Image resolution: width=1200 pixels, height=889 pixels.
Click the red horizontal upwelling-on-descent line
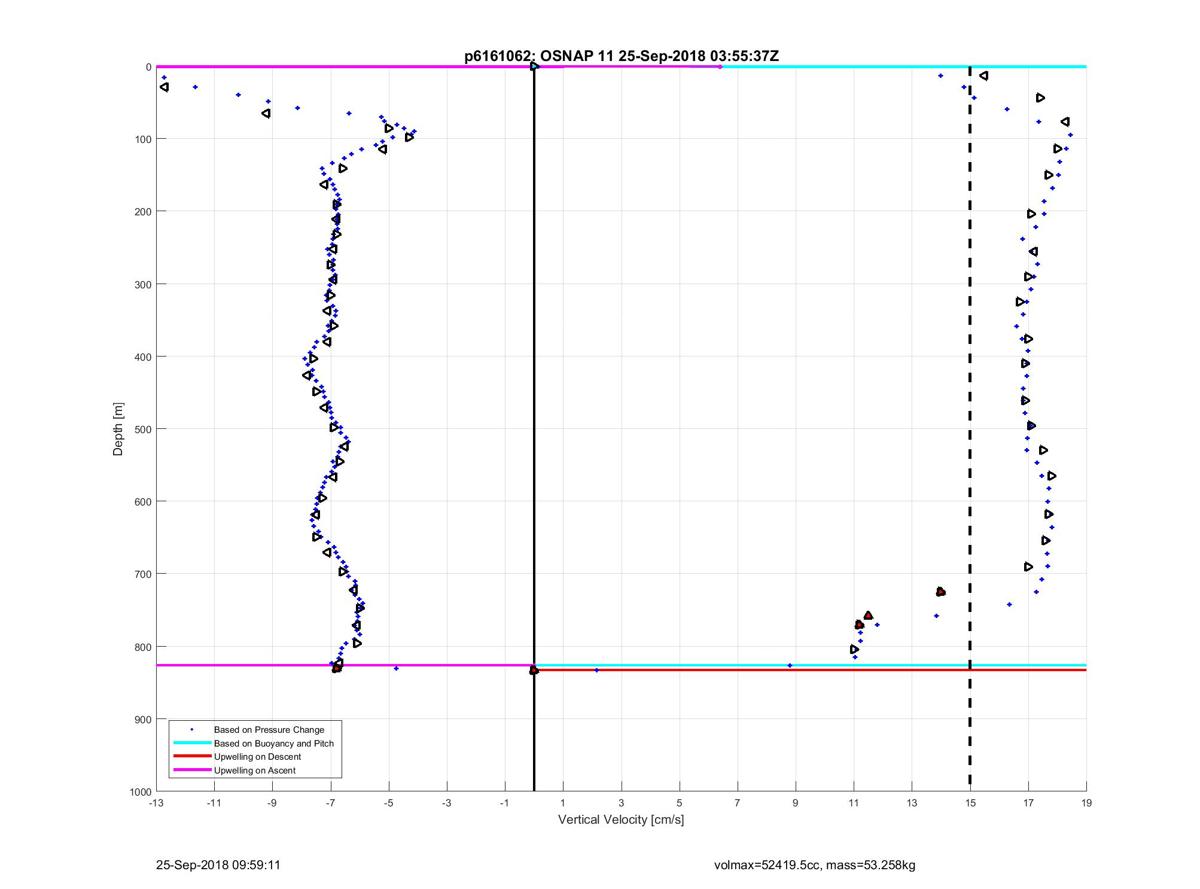tap(810, 670)
